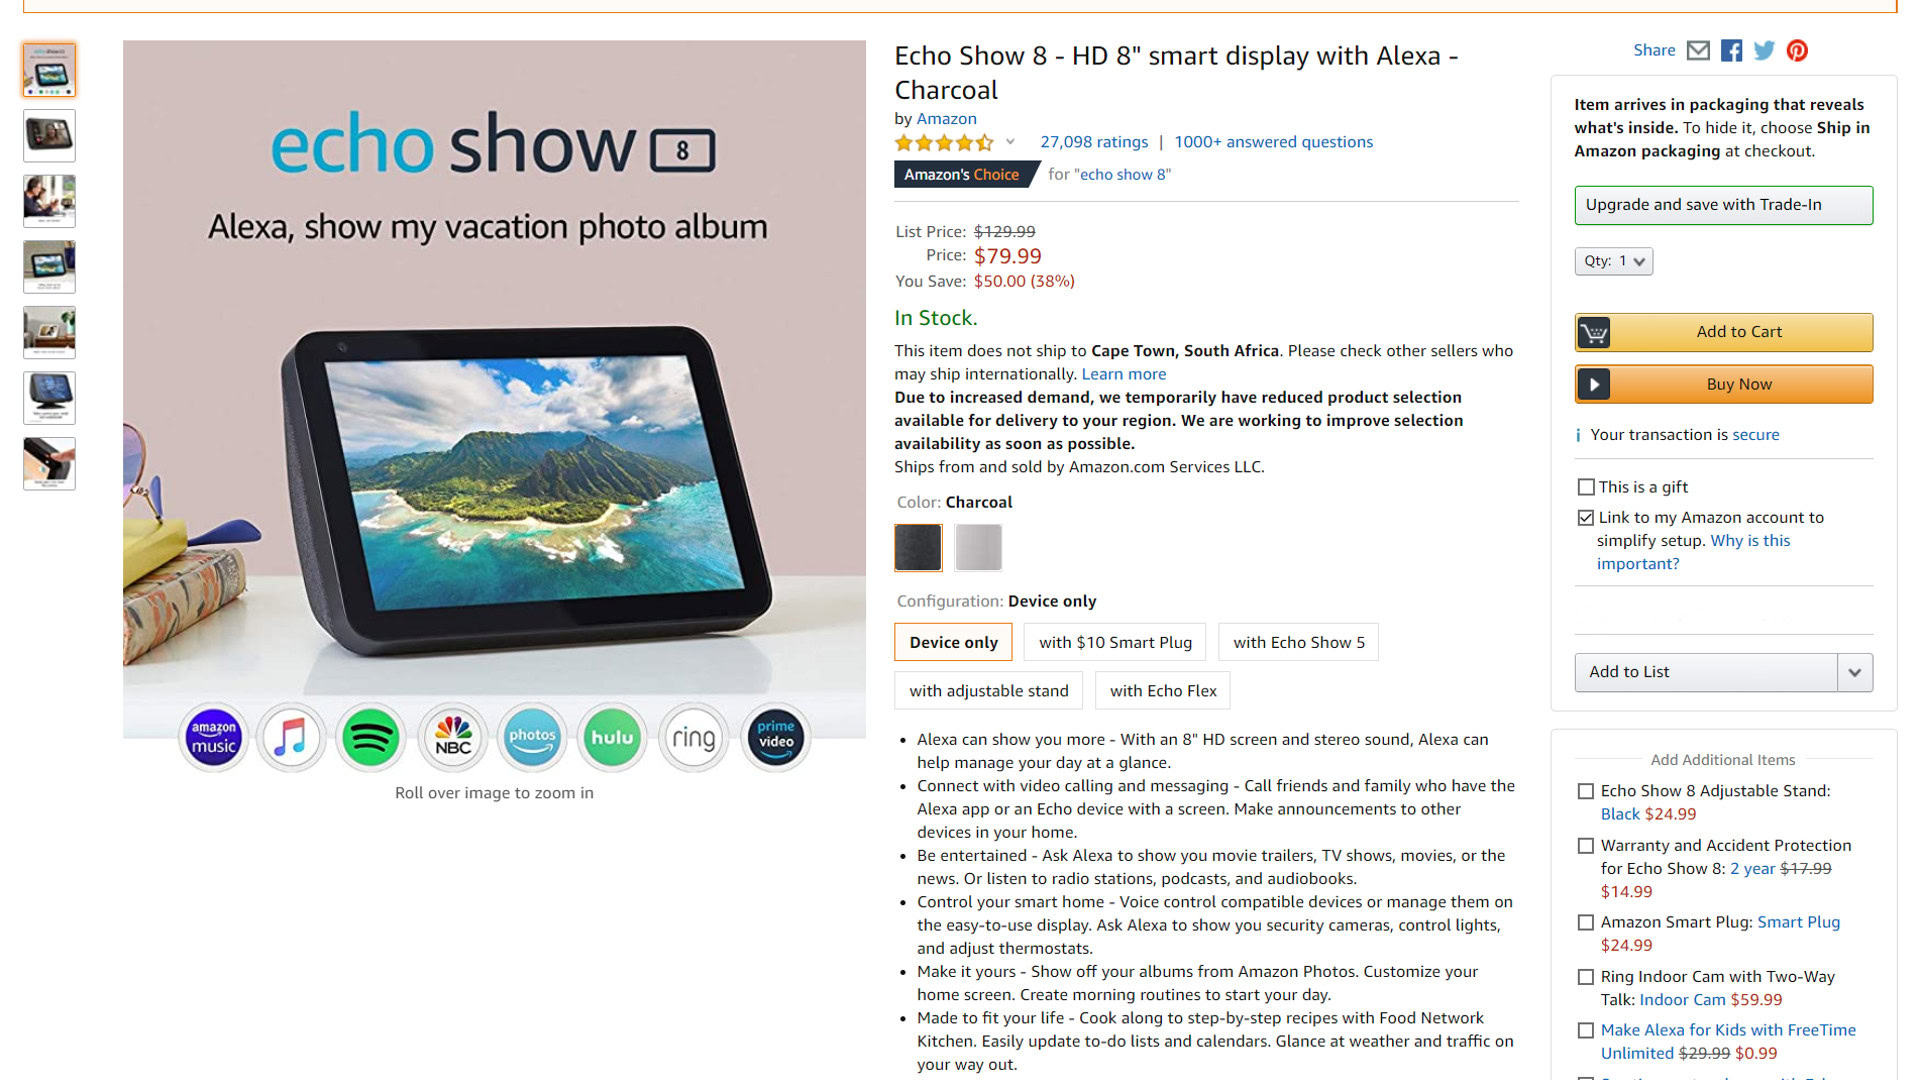1920x1080 pixels.
Task: Expand the Add to List arrow
Action: pos(1854,672)
